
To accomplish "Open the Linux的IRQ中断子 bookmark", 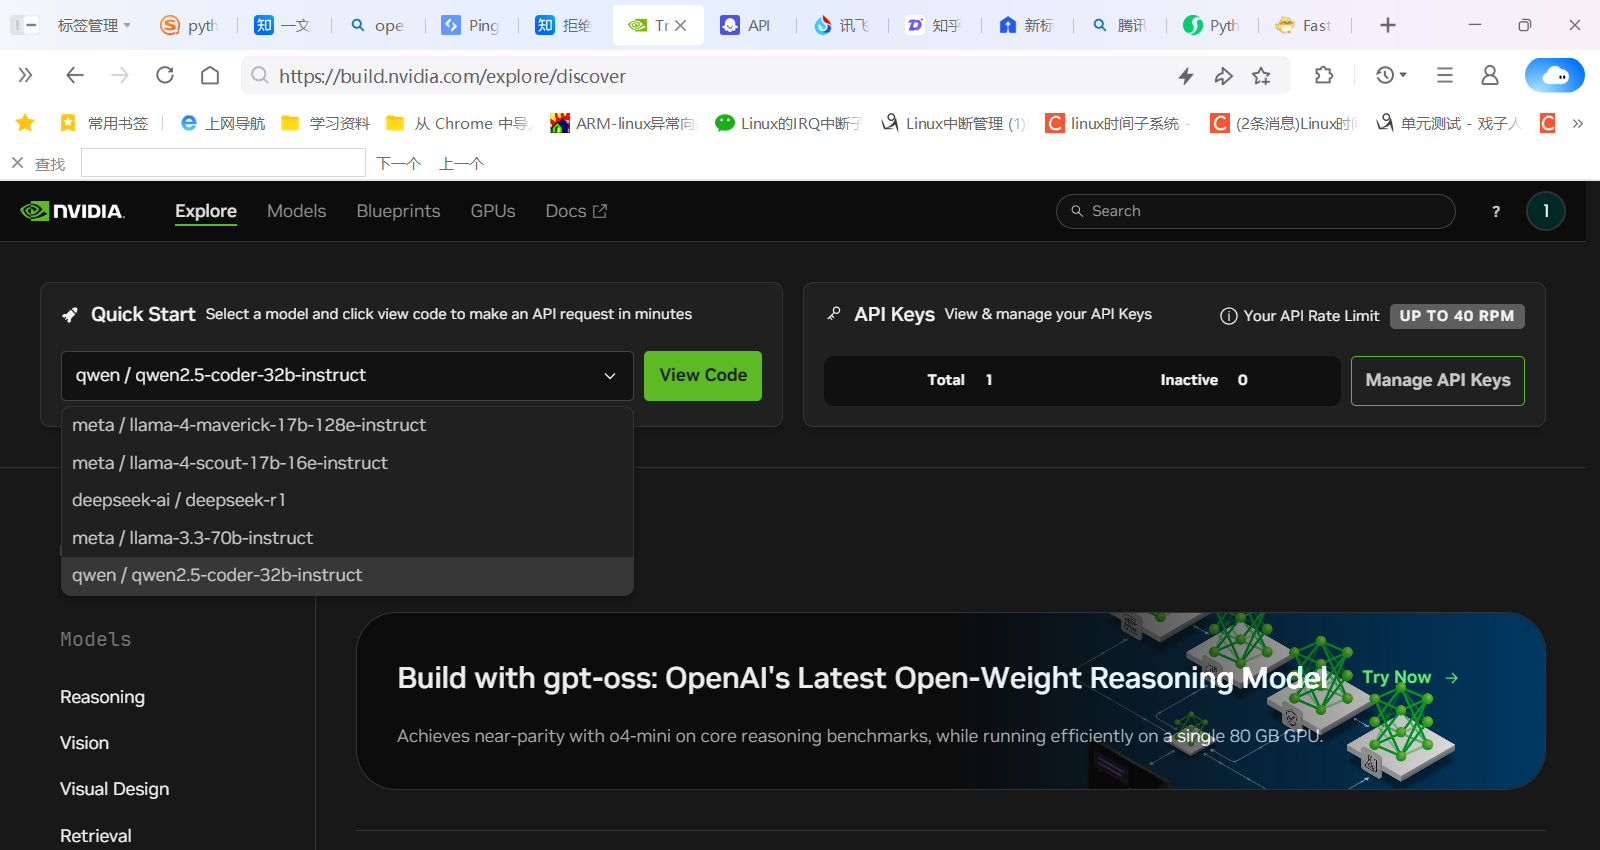I will point(789,123).
